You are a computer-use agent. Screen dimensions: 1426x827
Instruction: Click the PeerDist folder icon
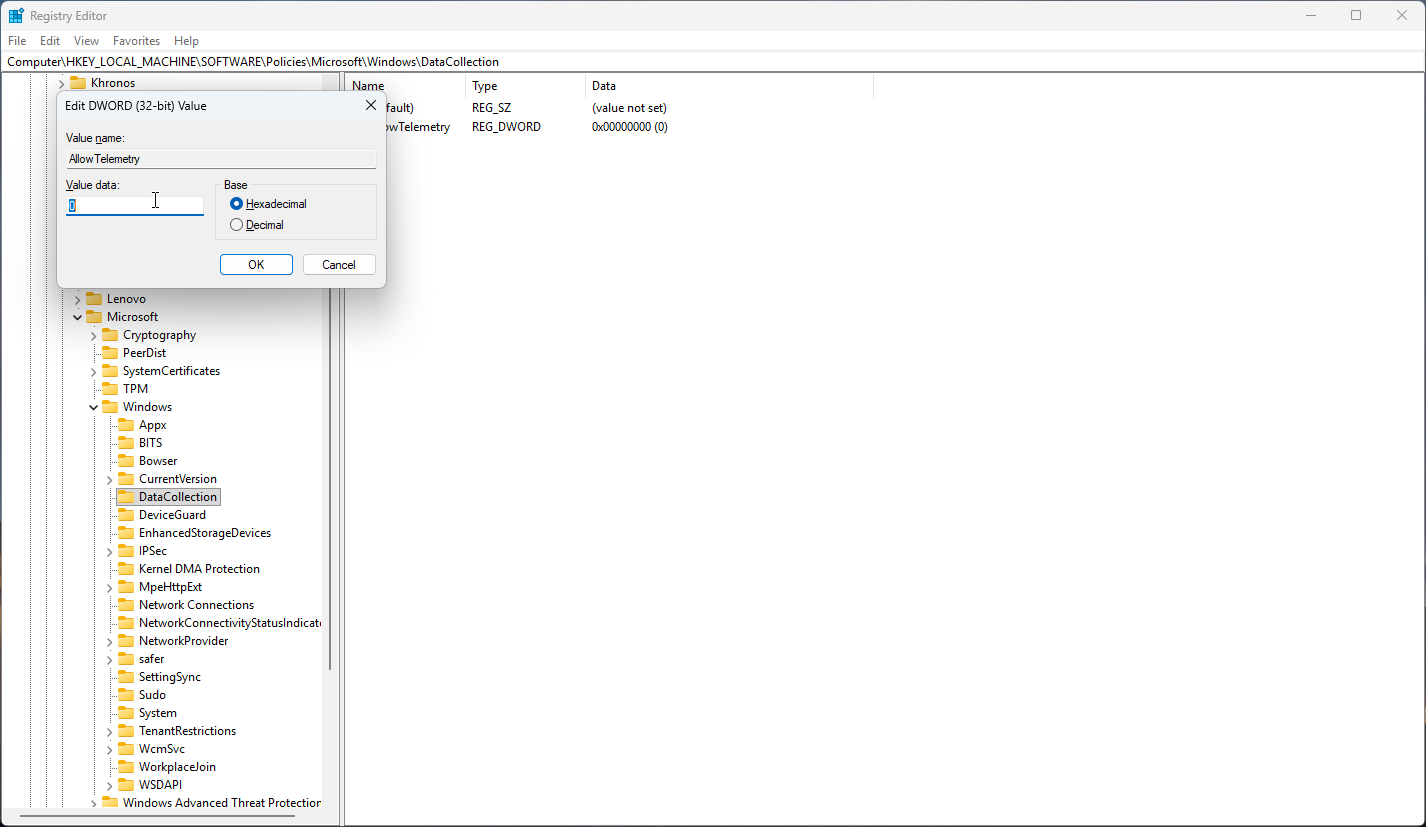click(x=110, y=353)
